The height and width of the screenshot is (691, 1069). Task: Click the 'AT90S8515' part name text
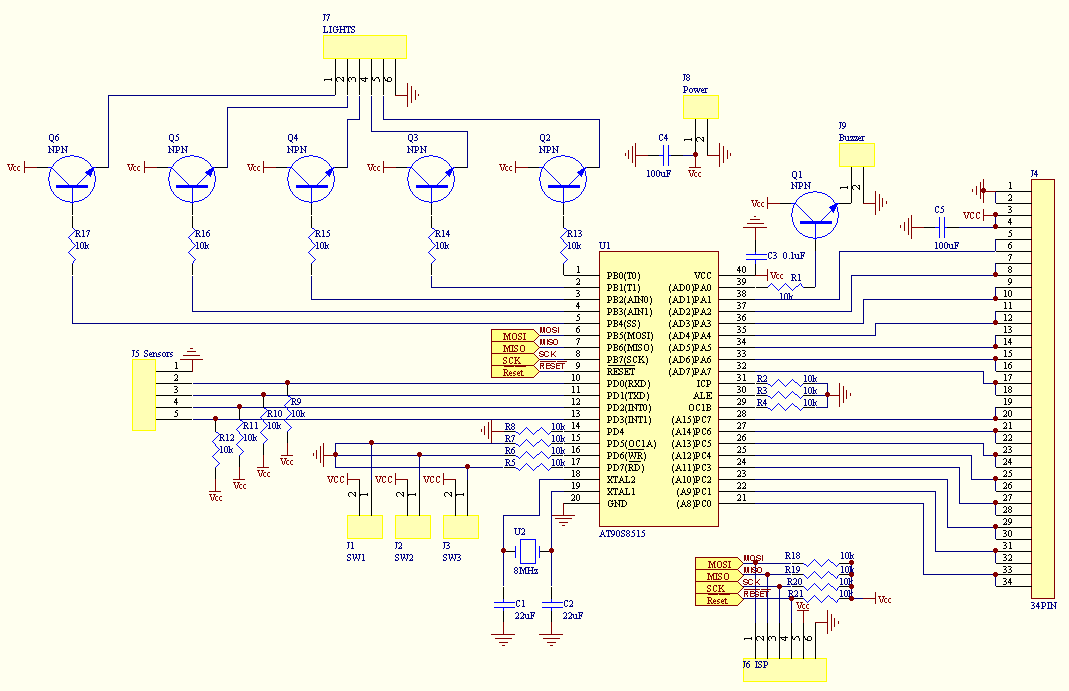pos(622,534)
